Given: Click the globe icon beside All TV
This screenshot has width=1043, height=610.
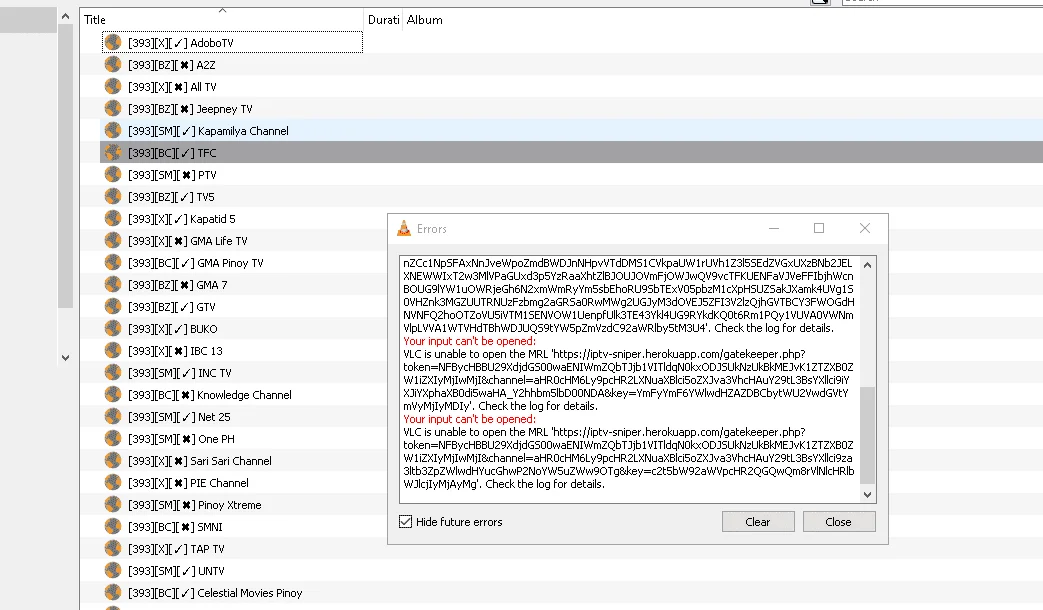Looking at the screenshot, I should (x=113, y=86).
